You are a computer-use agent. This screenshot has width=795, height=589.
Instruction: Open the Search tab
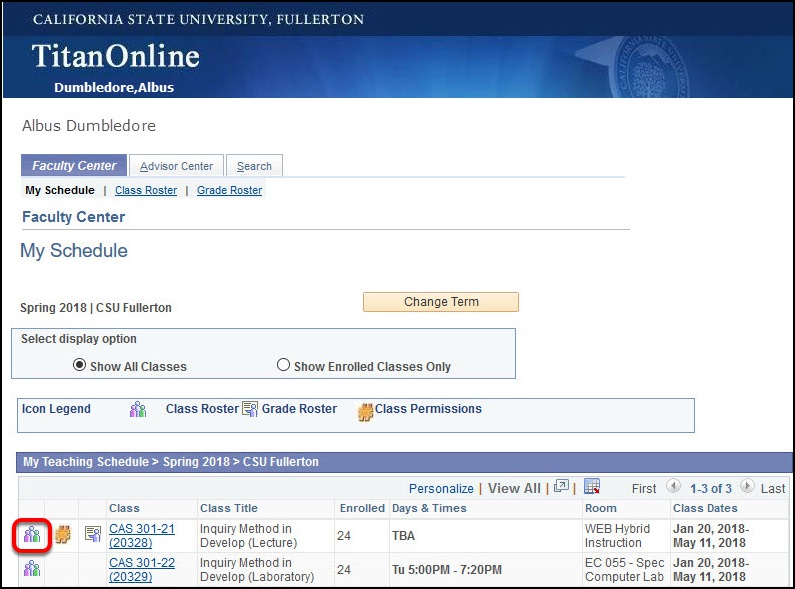click(x=254, y=166)
